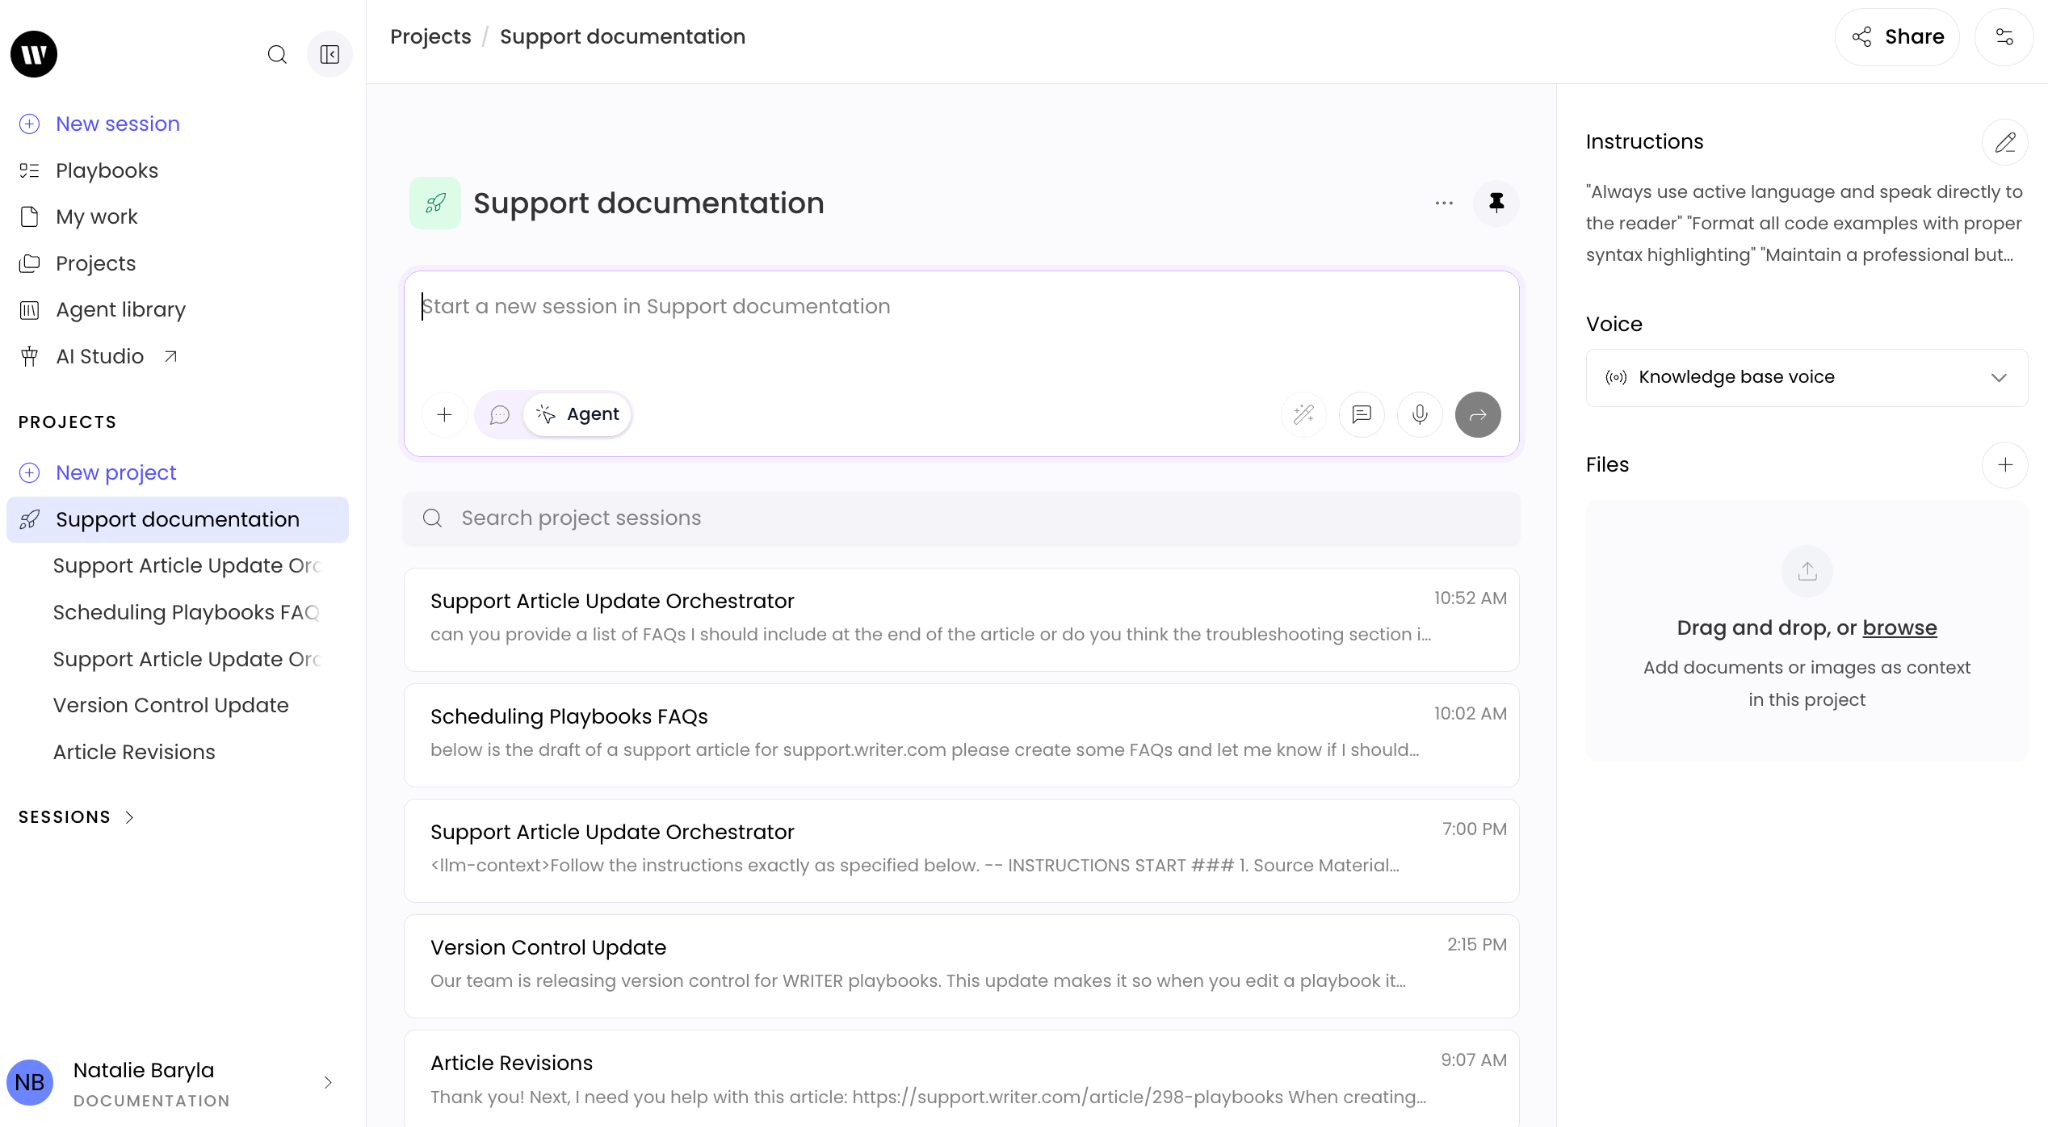Click the browse link in Files area
The height and width of the screenshot is (1127, 2048).
(x=1899, y=628)
